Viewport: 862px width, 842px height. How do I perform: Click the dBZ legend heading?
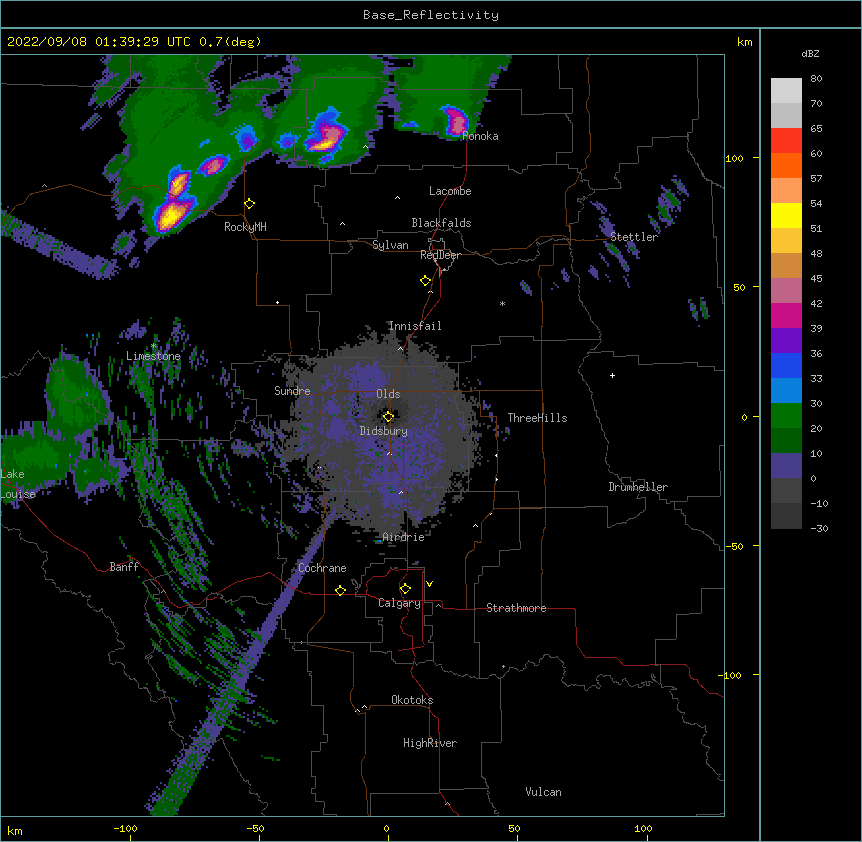810,53
